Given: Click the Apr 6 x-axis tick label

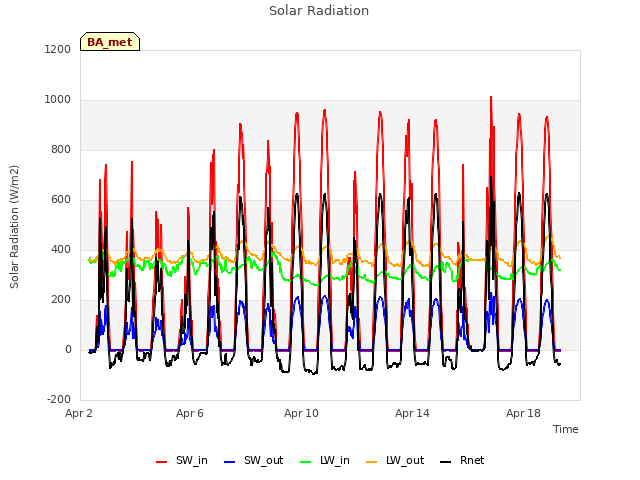Looking at the screenshot, I should (x=190, y=413).
